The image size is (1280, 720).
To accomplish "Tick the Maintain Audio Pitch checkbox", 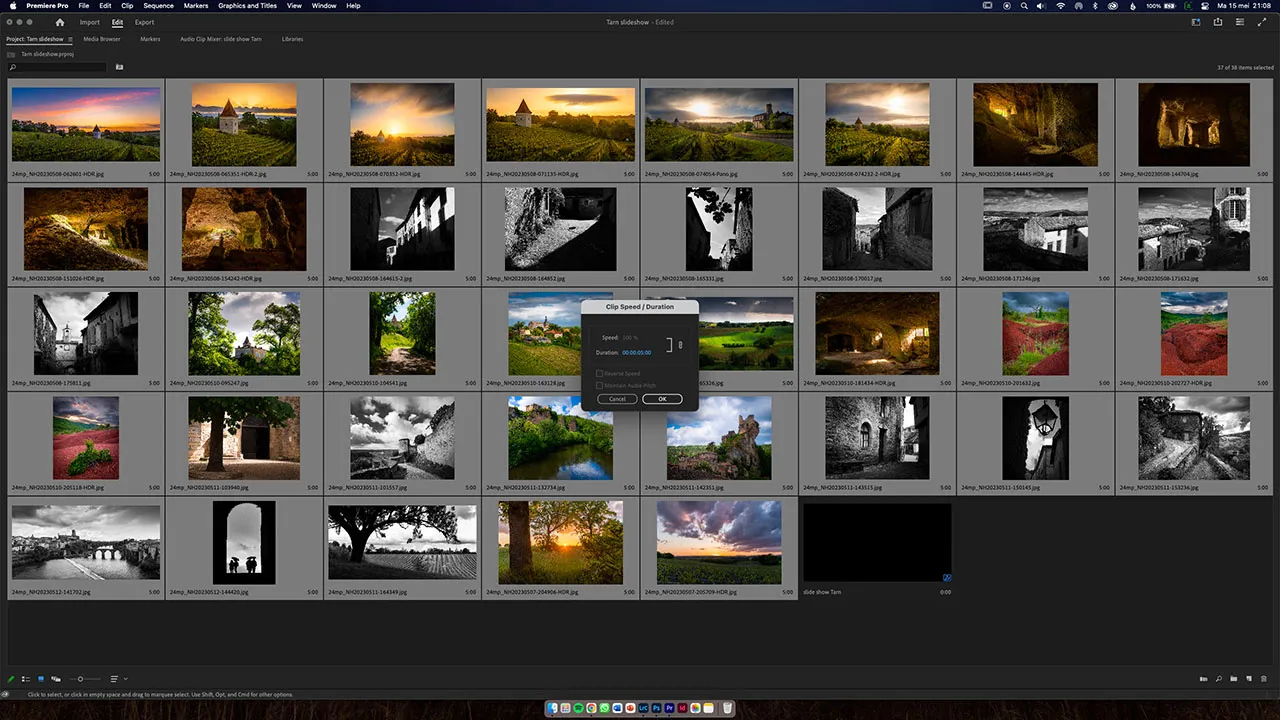I will pos(599,385).
